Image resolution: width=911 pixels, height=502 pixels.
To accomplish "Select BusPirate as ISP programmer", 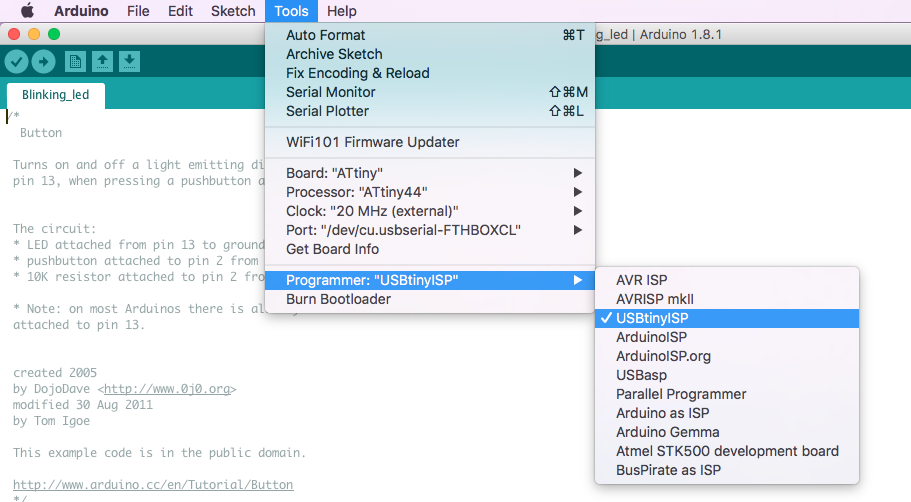I will [727, 470].
